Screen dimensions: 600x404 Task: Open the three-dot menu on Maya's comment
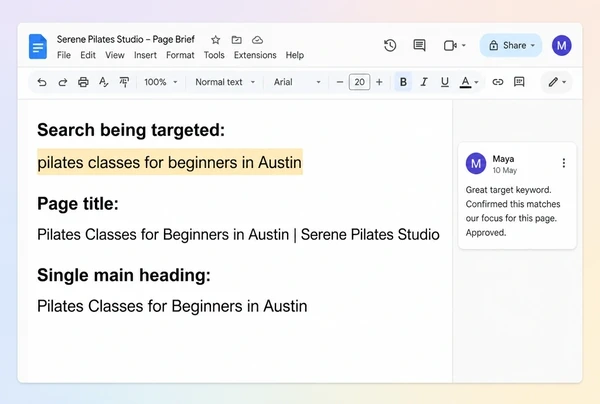564,163
